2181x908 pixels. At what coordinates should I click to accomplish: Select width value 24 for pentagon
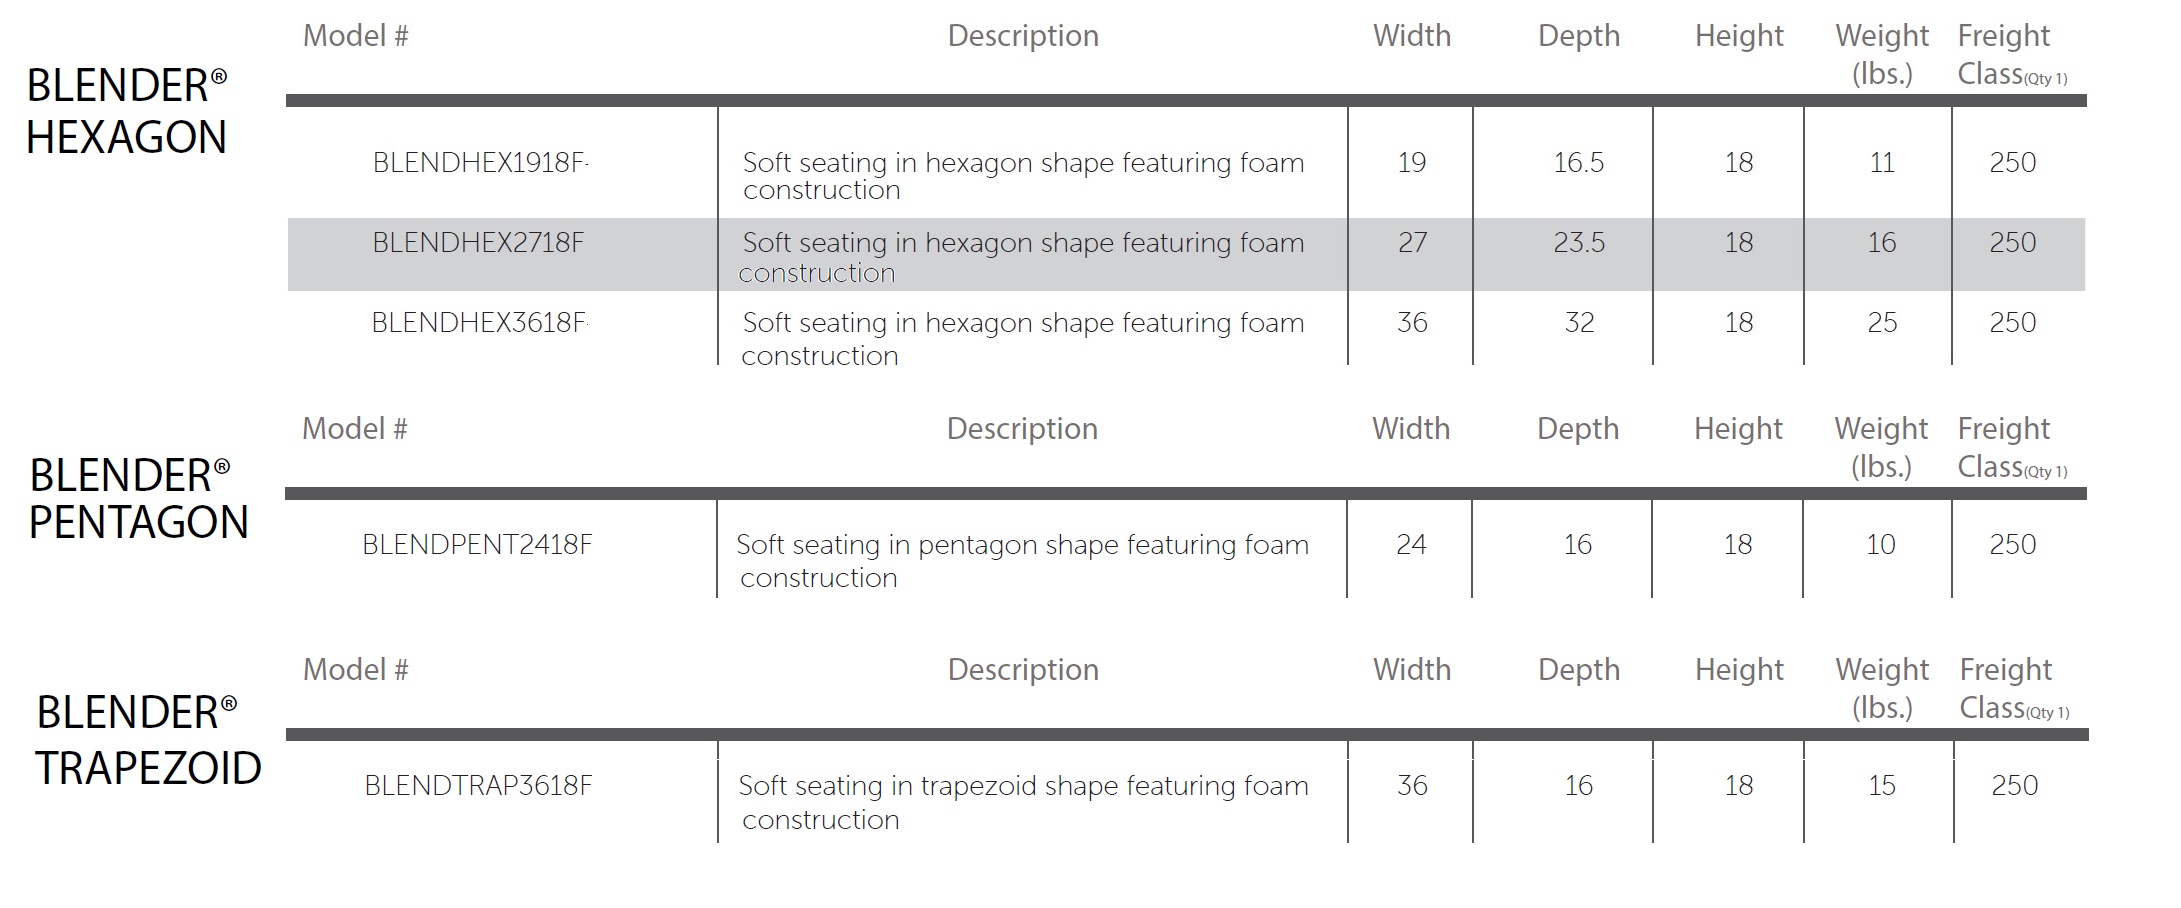1411,544
